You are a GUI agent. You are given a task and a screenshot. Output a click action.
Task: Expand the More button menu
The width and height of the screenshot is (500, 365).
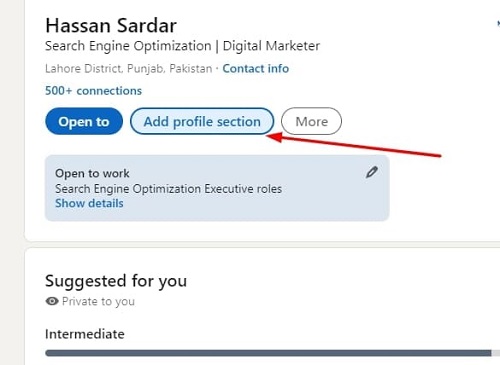311,121
